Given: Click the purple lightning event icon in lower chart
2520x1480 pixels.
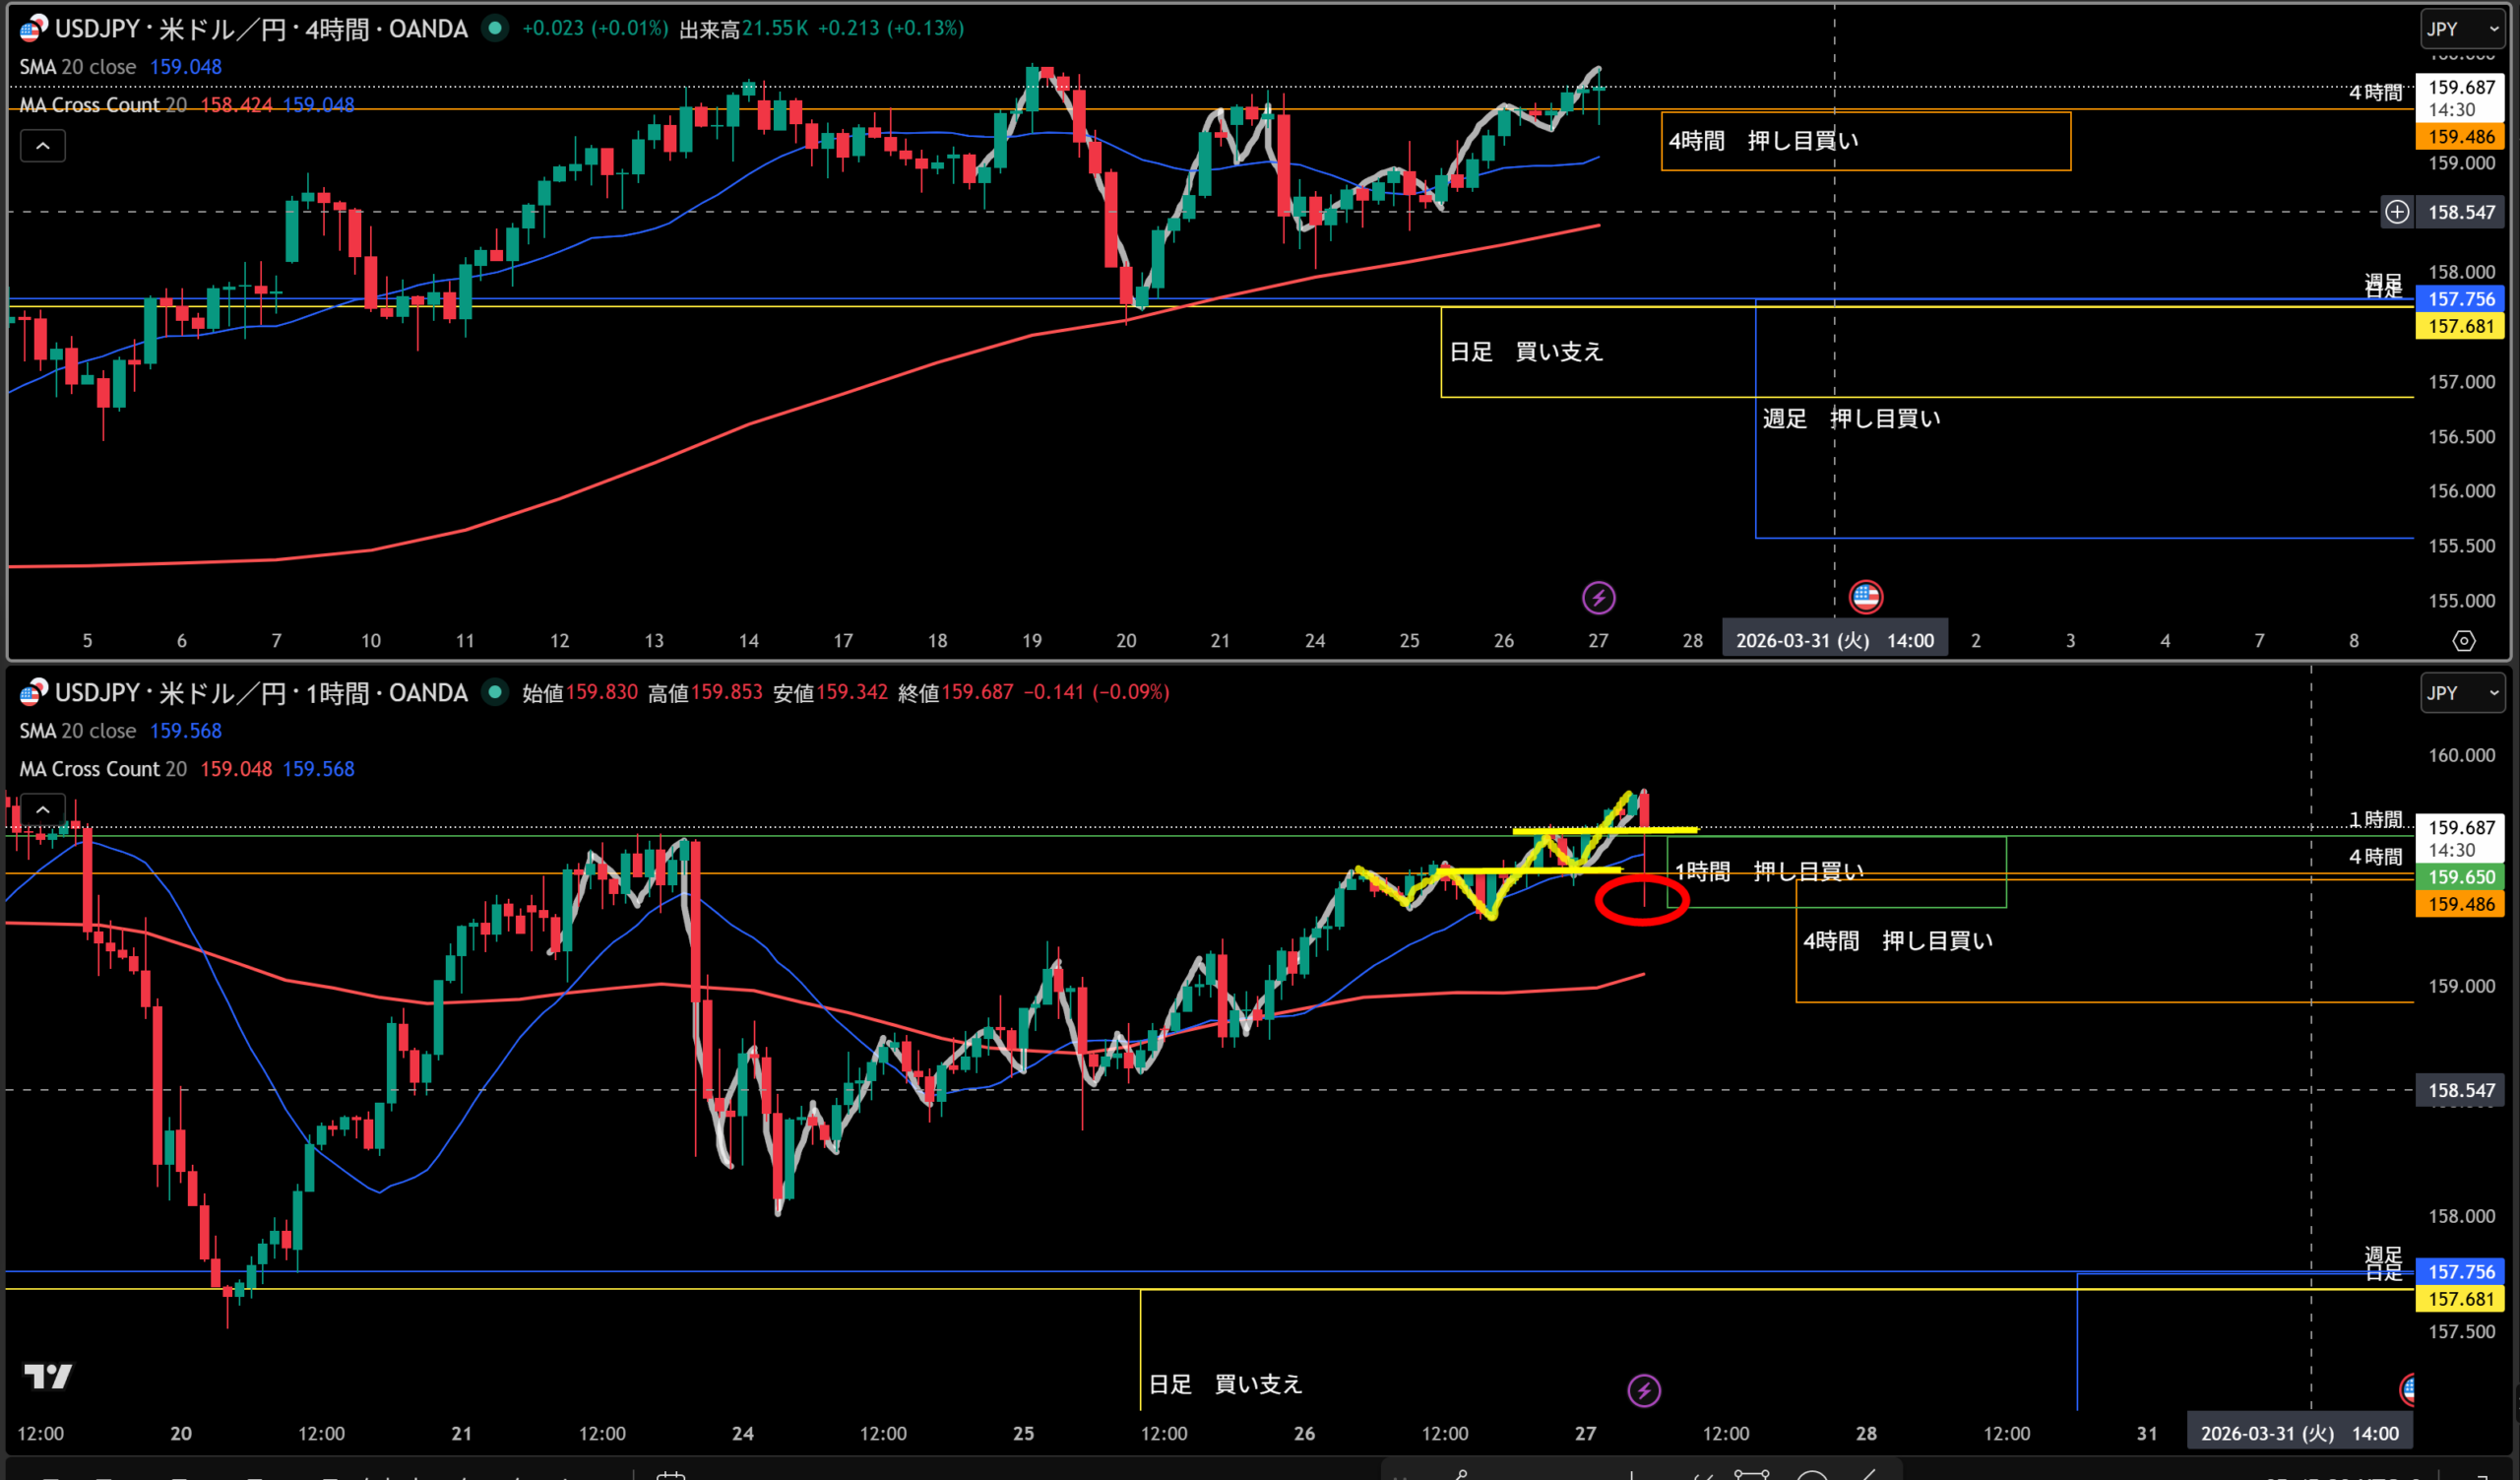Looking at the screenshot, I should [1644, 1390].
